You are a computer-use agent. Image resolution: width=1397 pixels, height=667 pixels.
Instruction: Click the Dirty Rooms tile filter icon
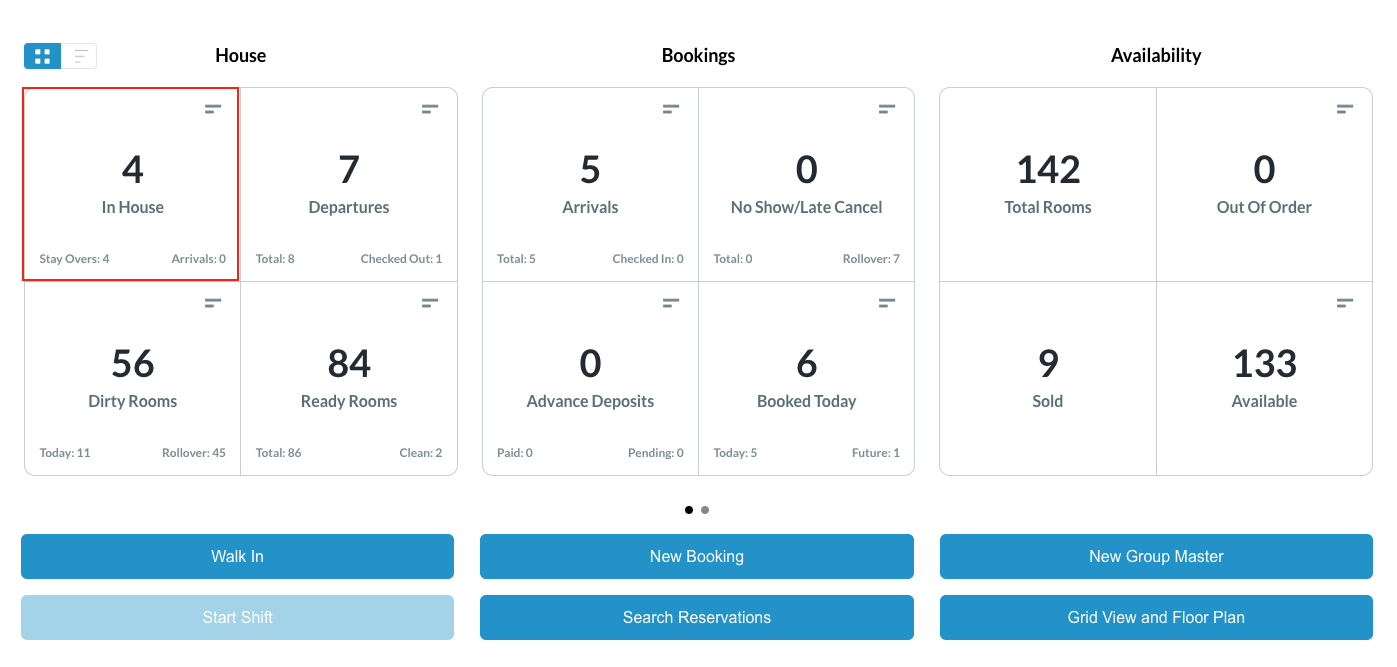click(x=213, y=303)
